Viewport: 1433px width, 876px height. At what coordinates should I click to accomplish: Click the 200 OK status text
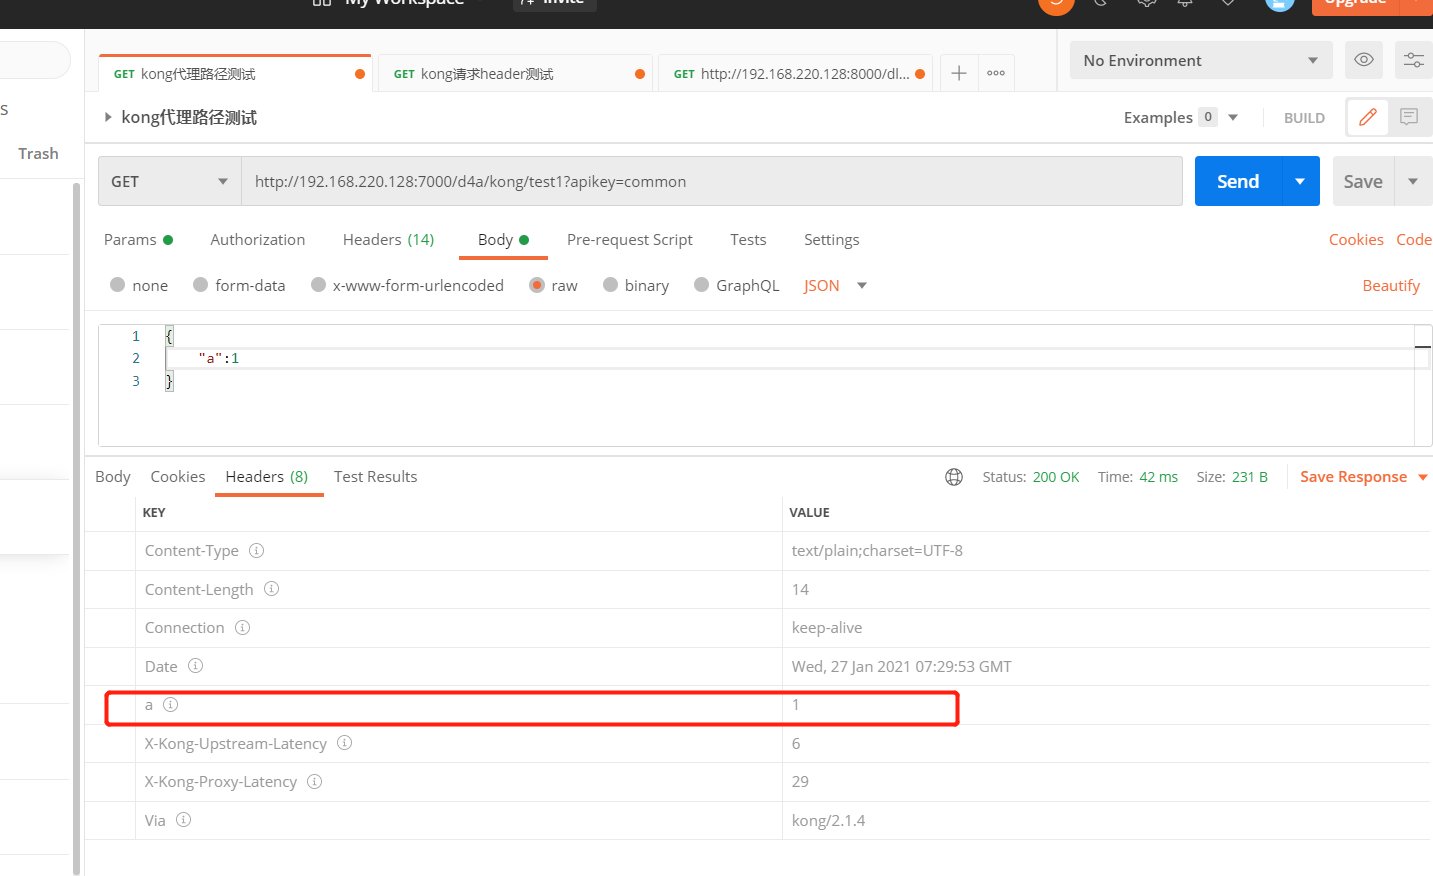tap(1055, 477)
